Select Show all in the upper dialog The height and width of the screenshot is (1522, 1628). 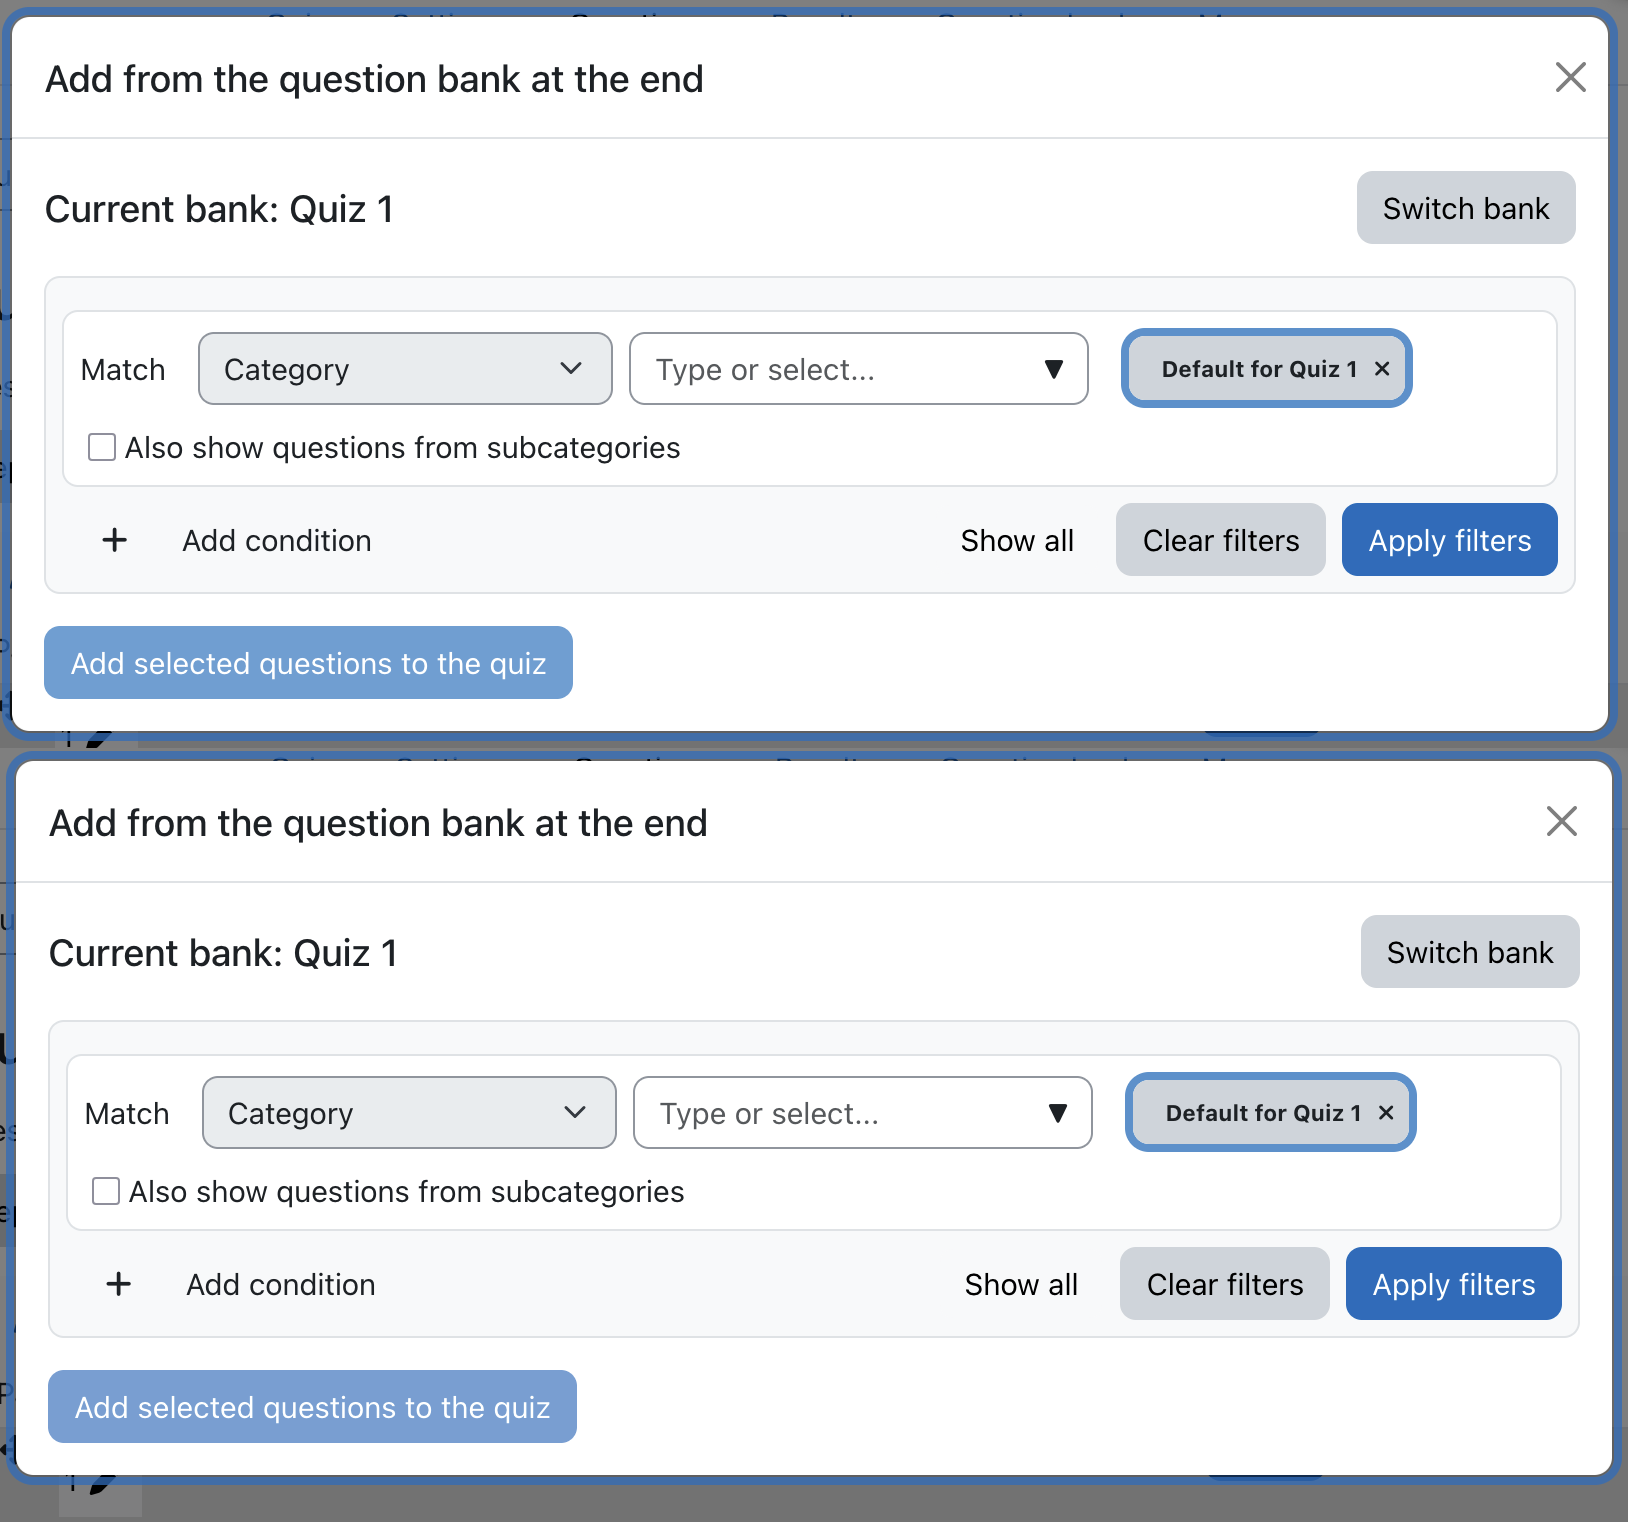click(x=1017, y=541)
